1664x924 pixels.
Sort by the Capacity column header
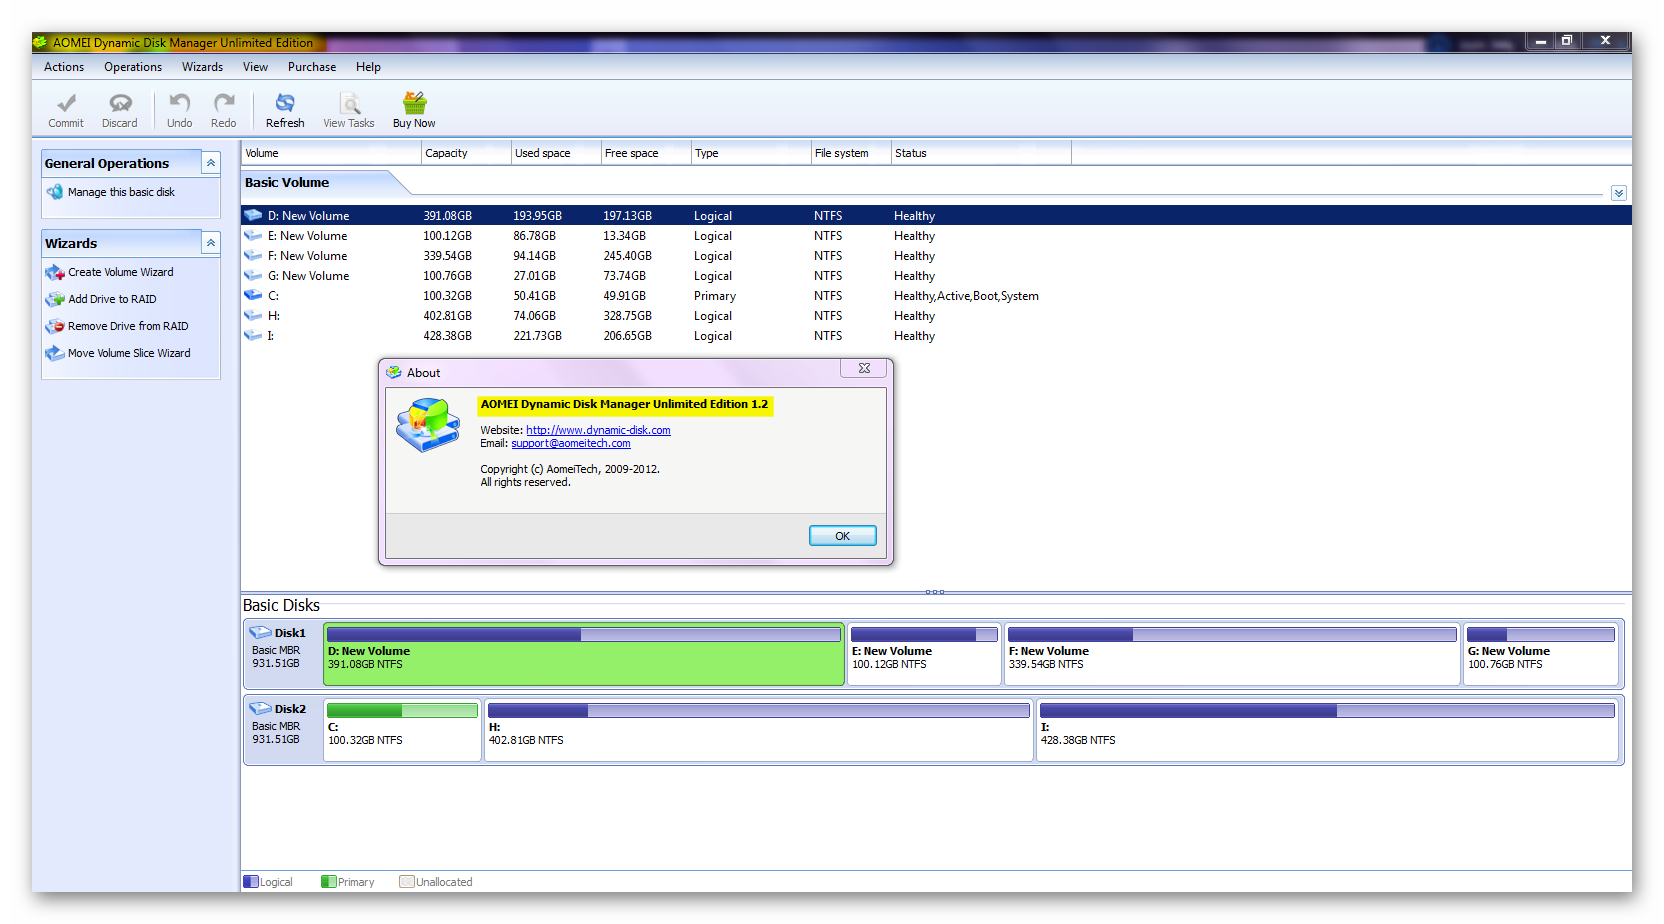466,153
